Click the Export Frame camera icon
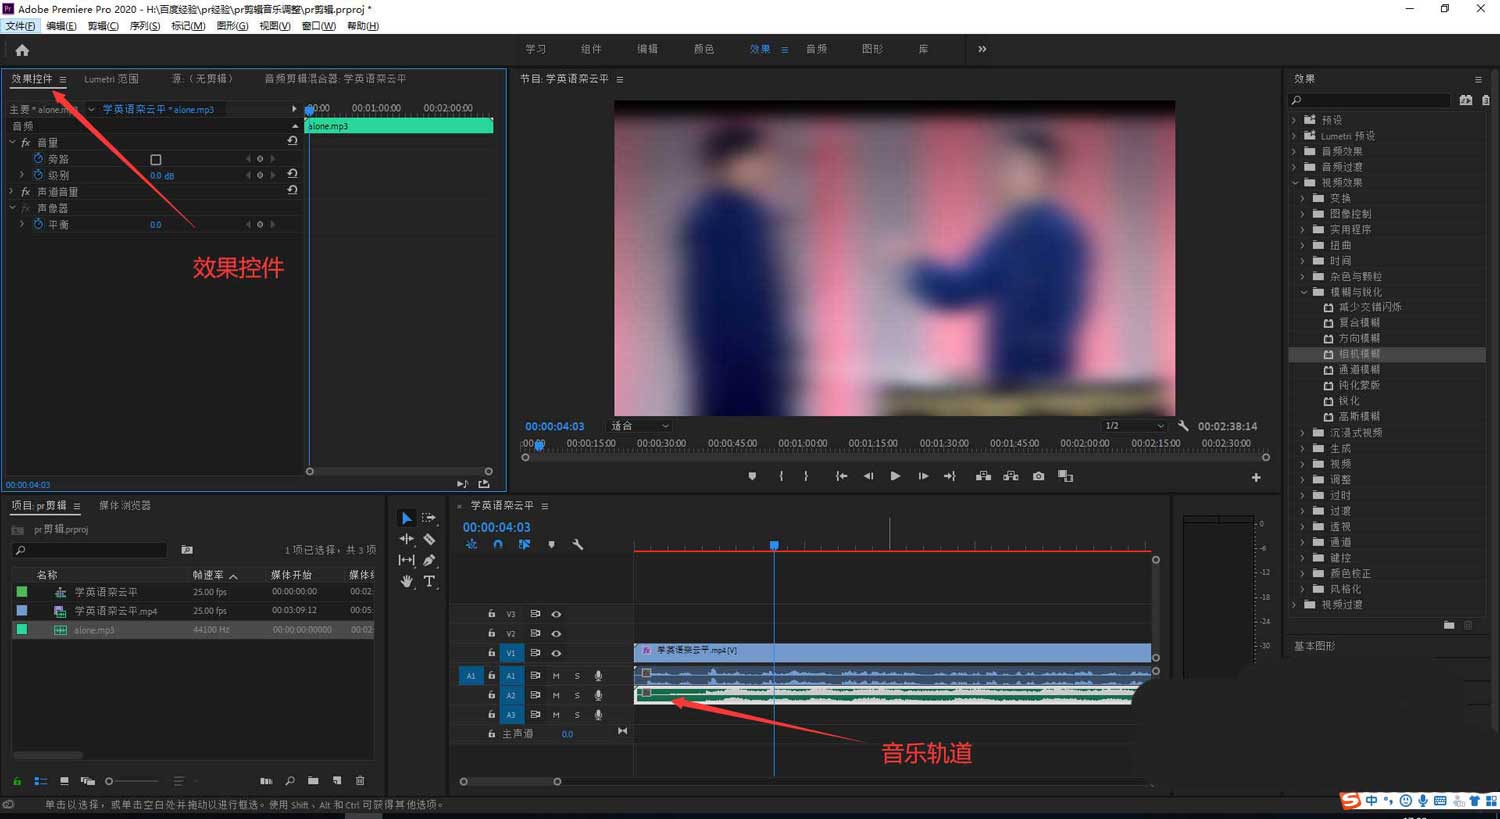The width and height of the screenshot is (1500, 819). point(1038,476)
